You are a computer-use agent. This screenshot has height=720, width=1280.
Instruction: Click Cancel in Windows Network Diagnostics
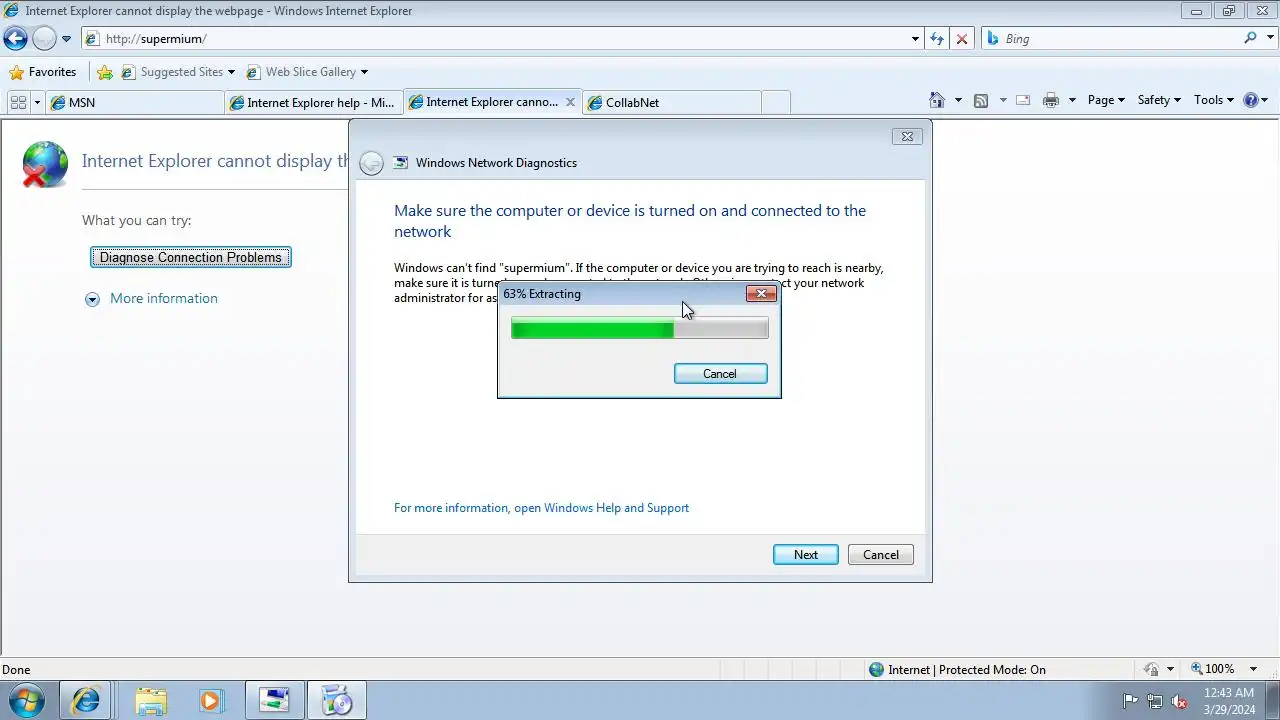881,555
